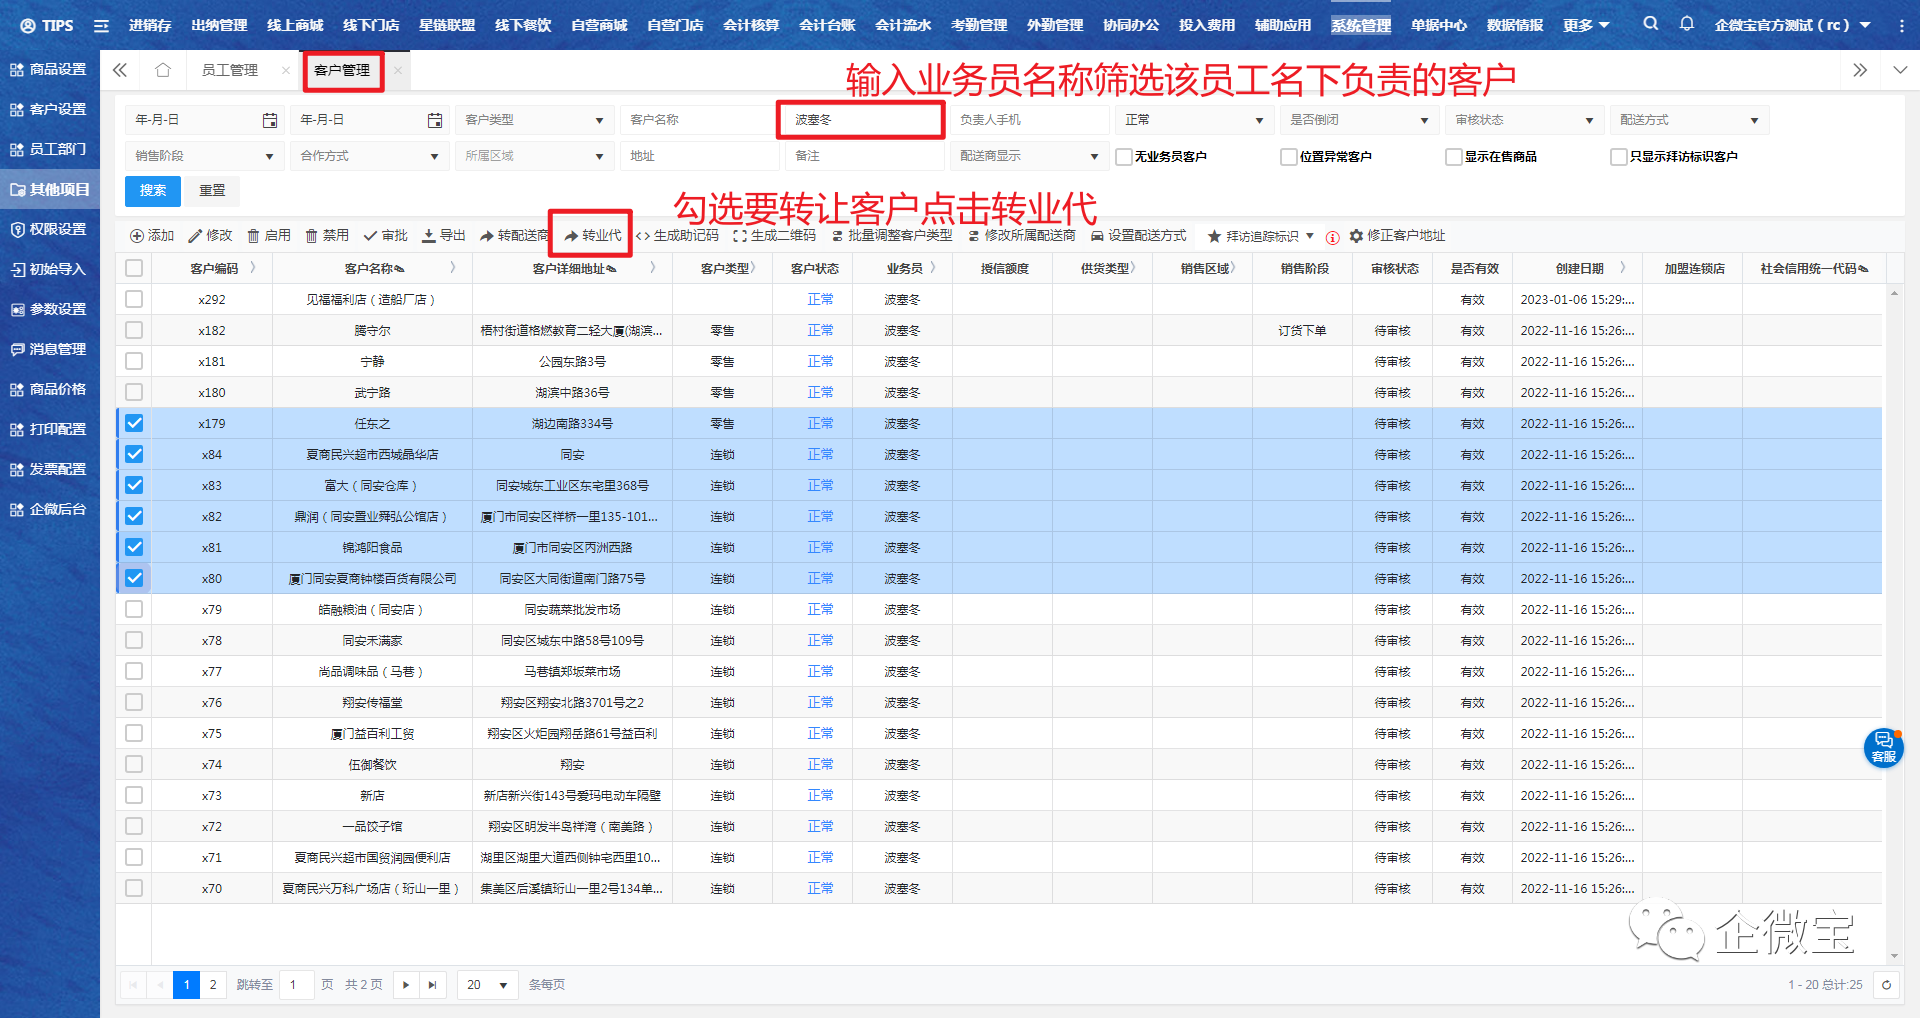1920x1018 pixels.
Task: Click the 客户名称 search input field
Action: [696, 120]
